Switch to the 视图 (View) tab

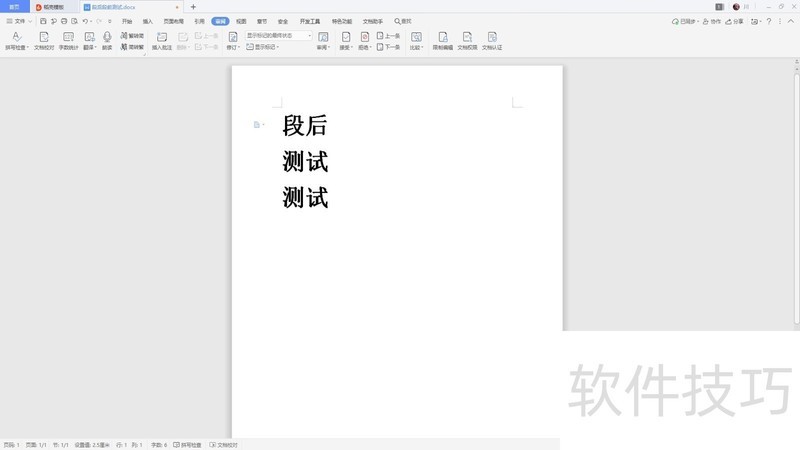241,21
